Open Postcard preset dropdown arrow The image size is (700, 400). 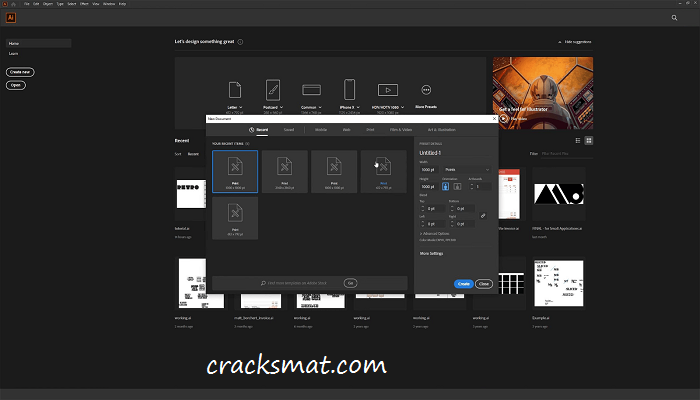pos(281,108)
